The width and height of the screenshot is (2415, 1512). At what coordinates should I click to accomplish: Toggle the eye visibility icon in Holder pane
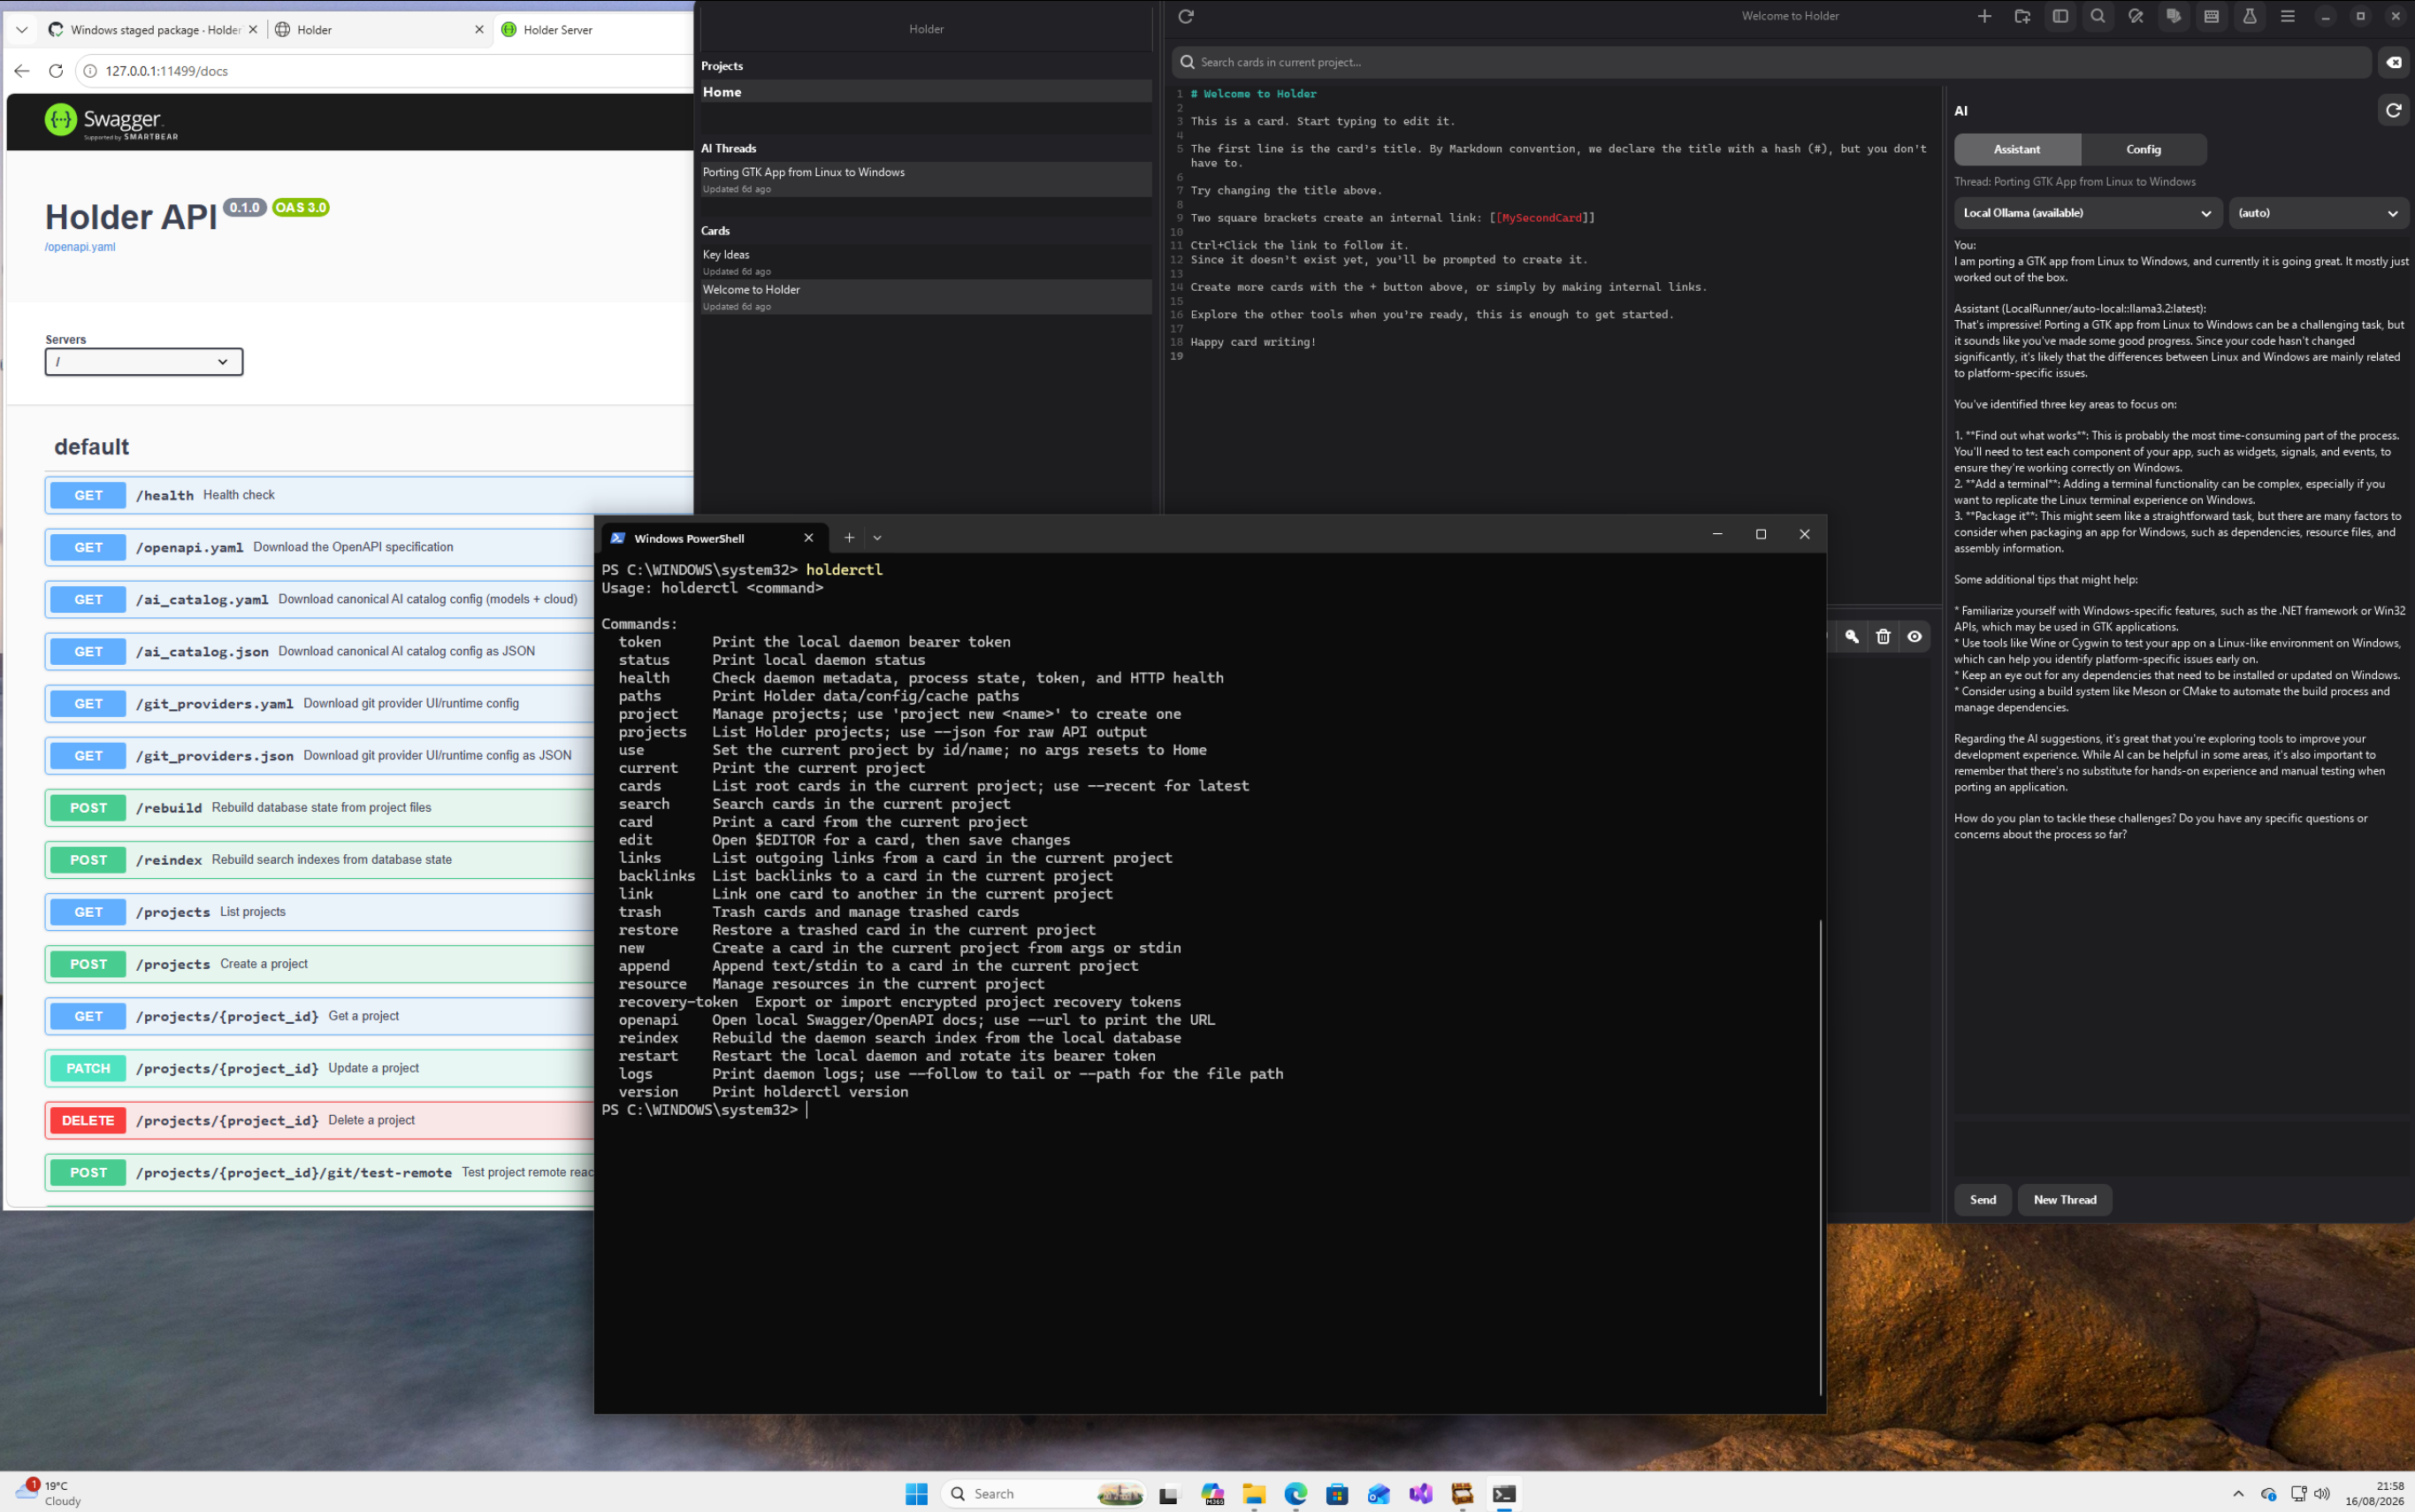click(x=1914, y=637)
